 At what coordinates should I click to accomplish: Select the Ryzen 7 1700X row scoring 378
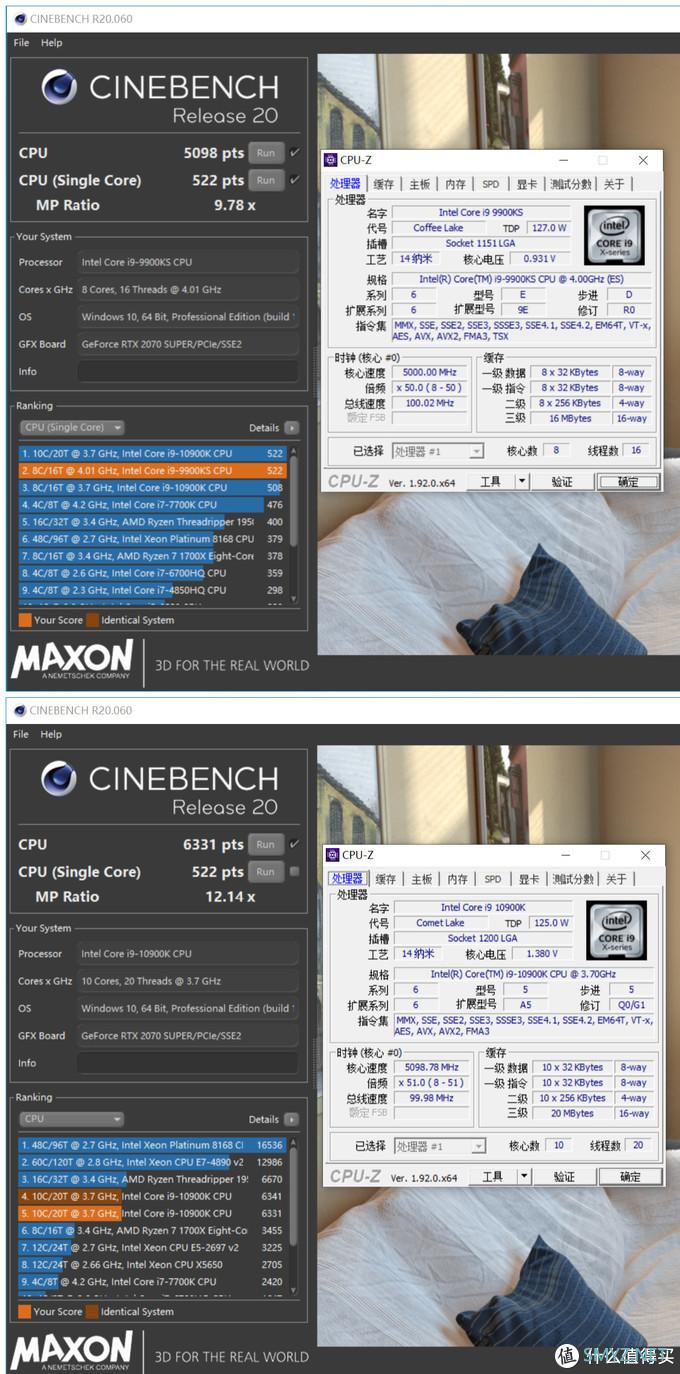click(x=152, y=556)
